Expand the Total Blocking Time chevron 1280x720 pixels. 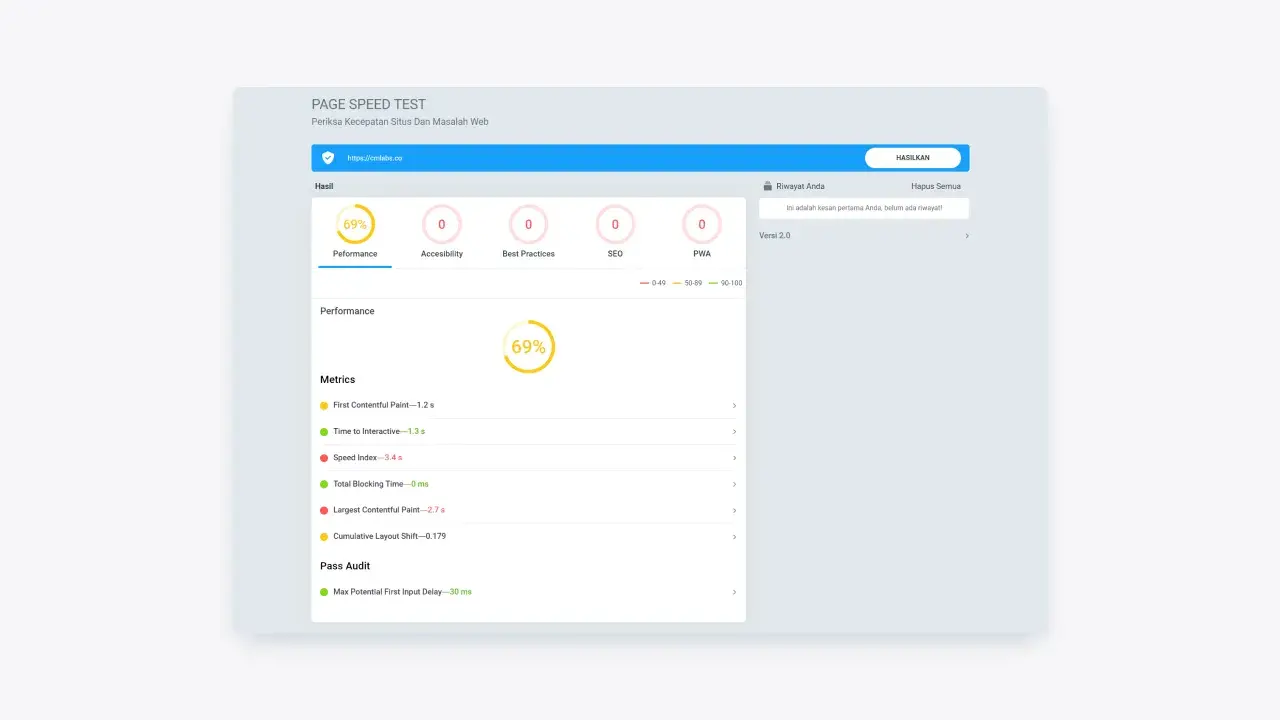point(734,484)
